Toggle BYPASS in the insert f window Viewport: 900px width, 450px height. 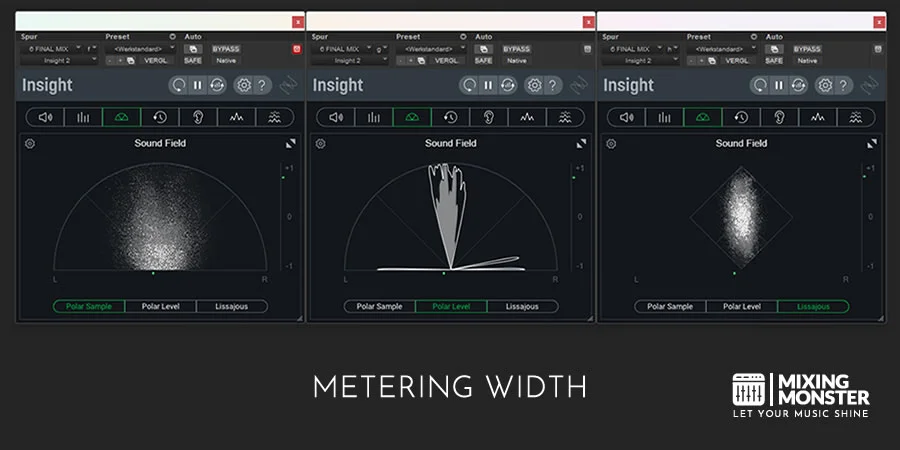(x=226, y=49)
